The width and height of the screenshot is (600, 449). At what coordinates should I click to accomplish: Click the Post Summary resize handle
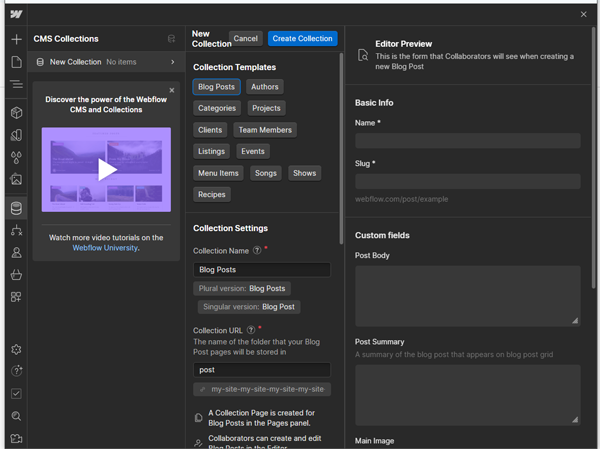pos(575,420)
